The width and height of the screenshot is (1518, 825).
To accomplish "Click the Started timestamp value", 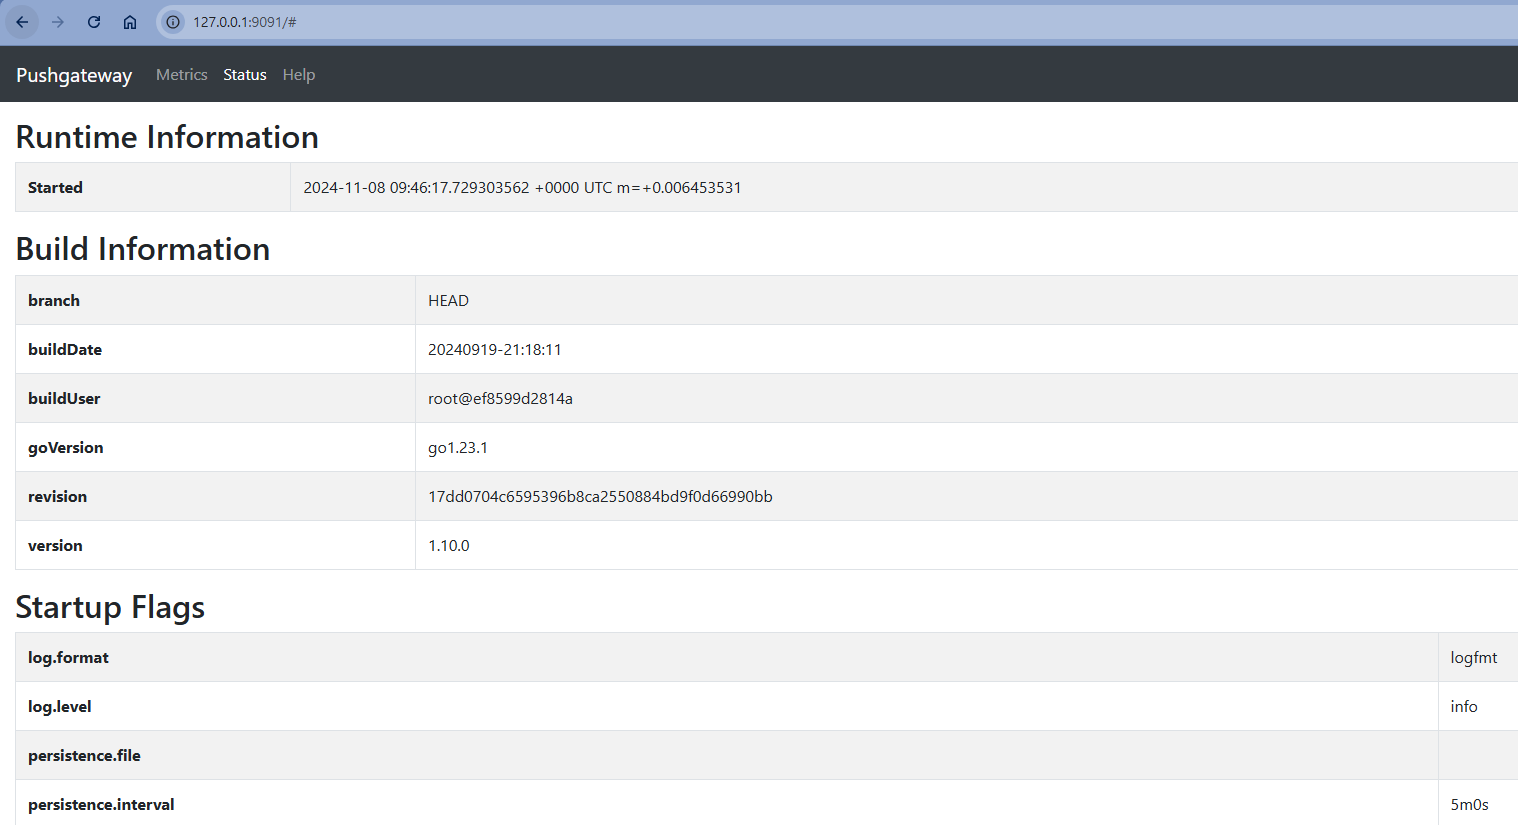I will pos(522,188).
